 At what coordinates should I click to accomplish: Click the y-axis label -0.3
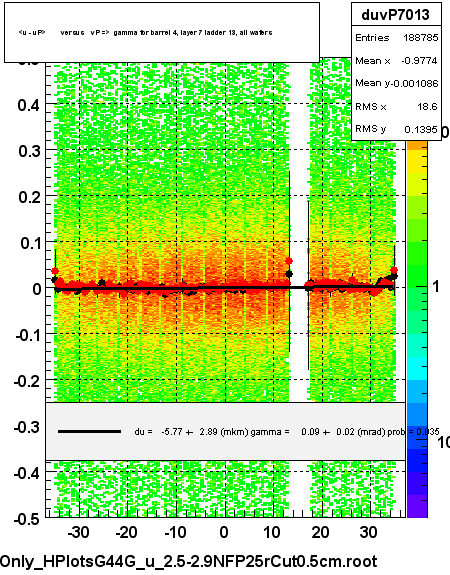[26, 427]
